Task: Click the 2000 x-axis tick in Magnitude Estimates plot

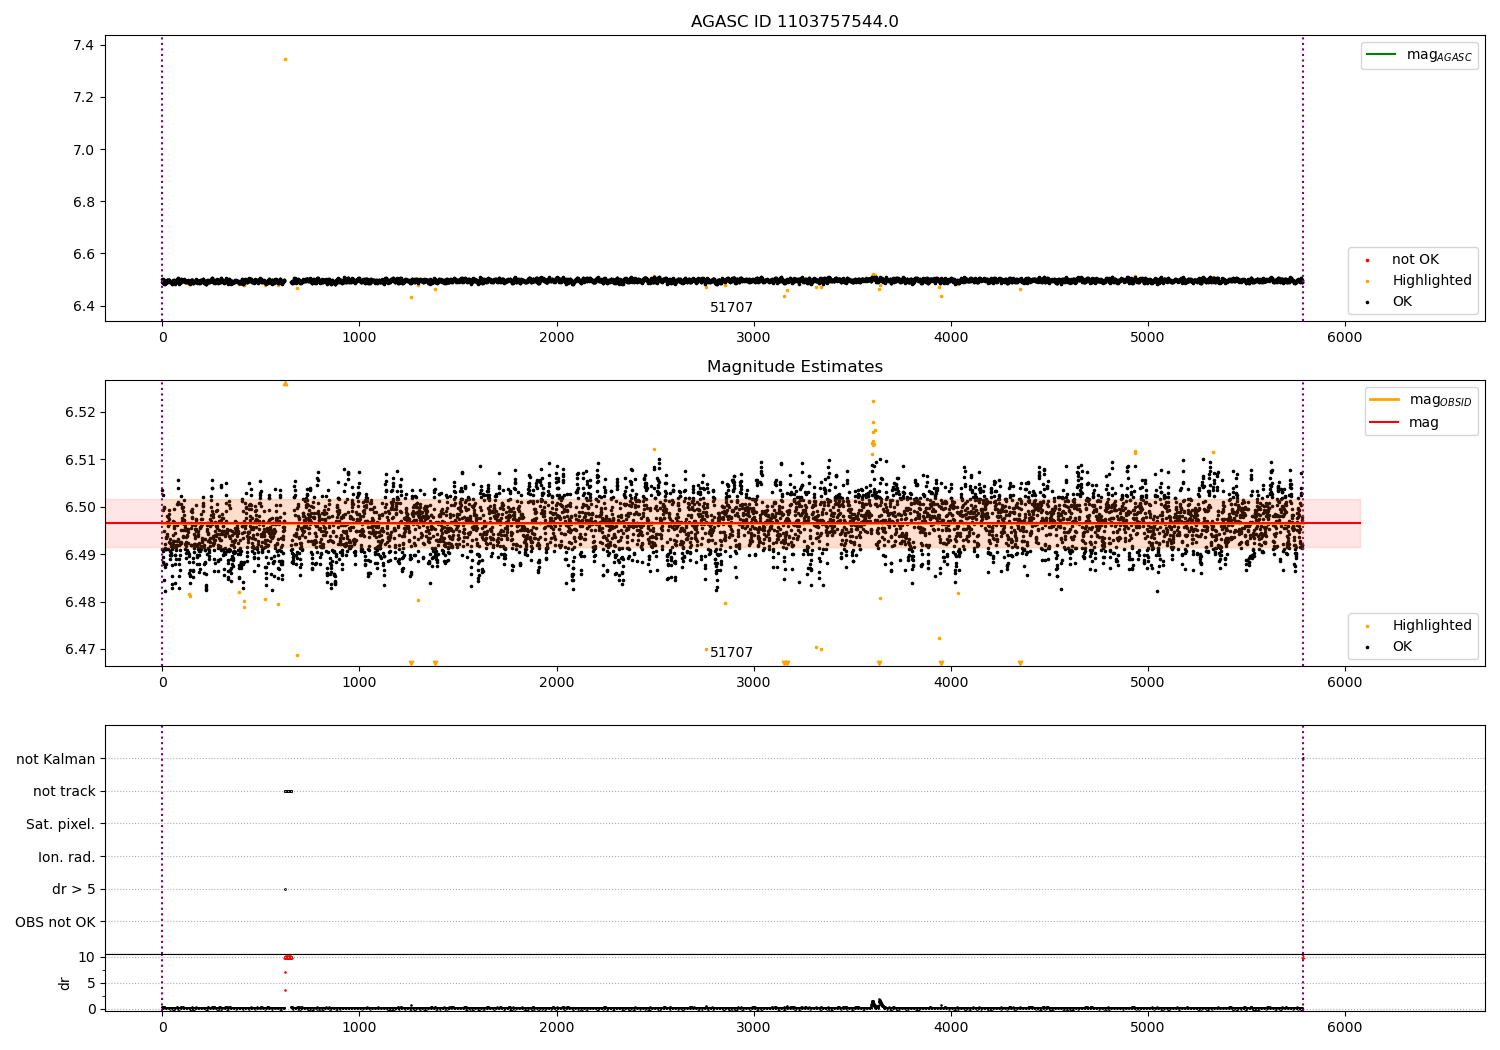Action: (x=556, y=682)
